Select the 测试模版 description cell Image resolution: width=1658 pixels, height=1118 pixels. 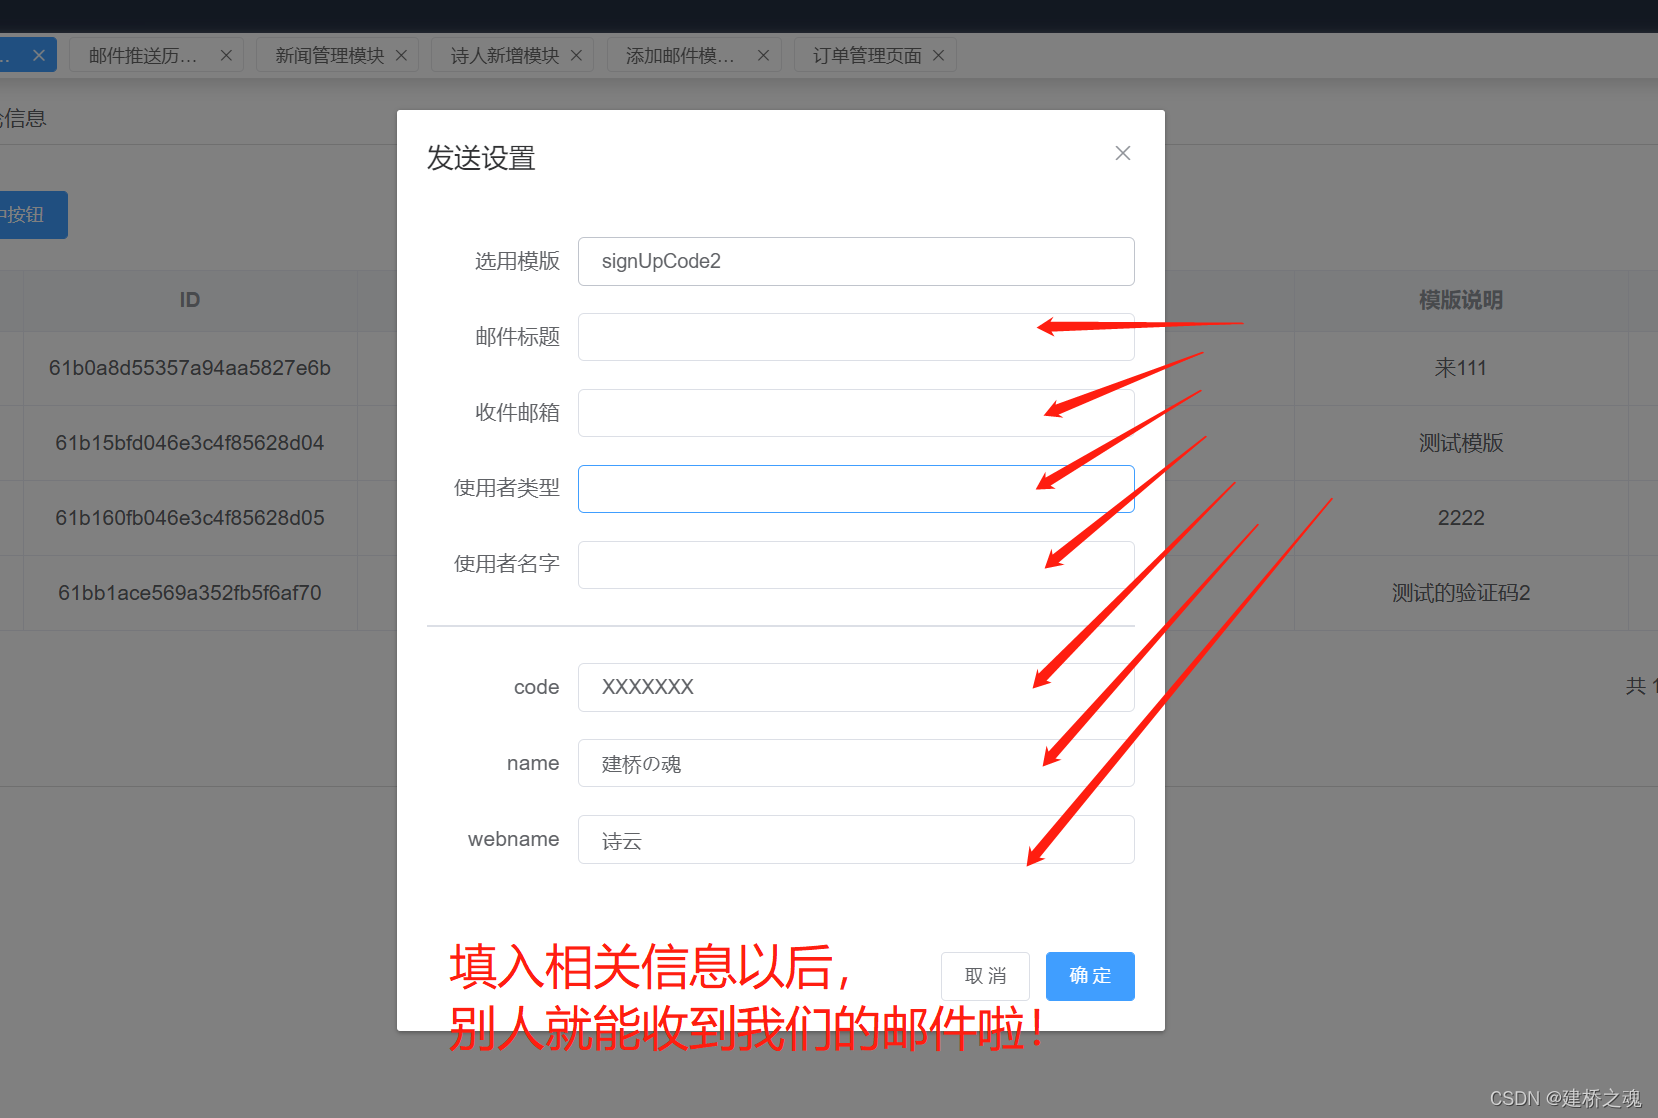[1461, 443]
